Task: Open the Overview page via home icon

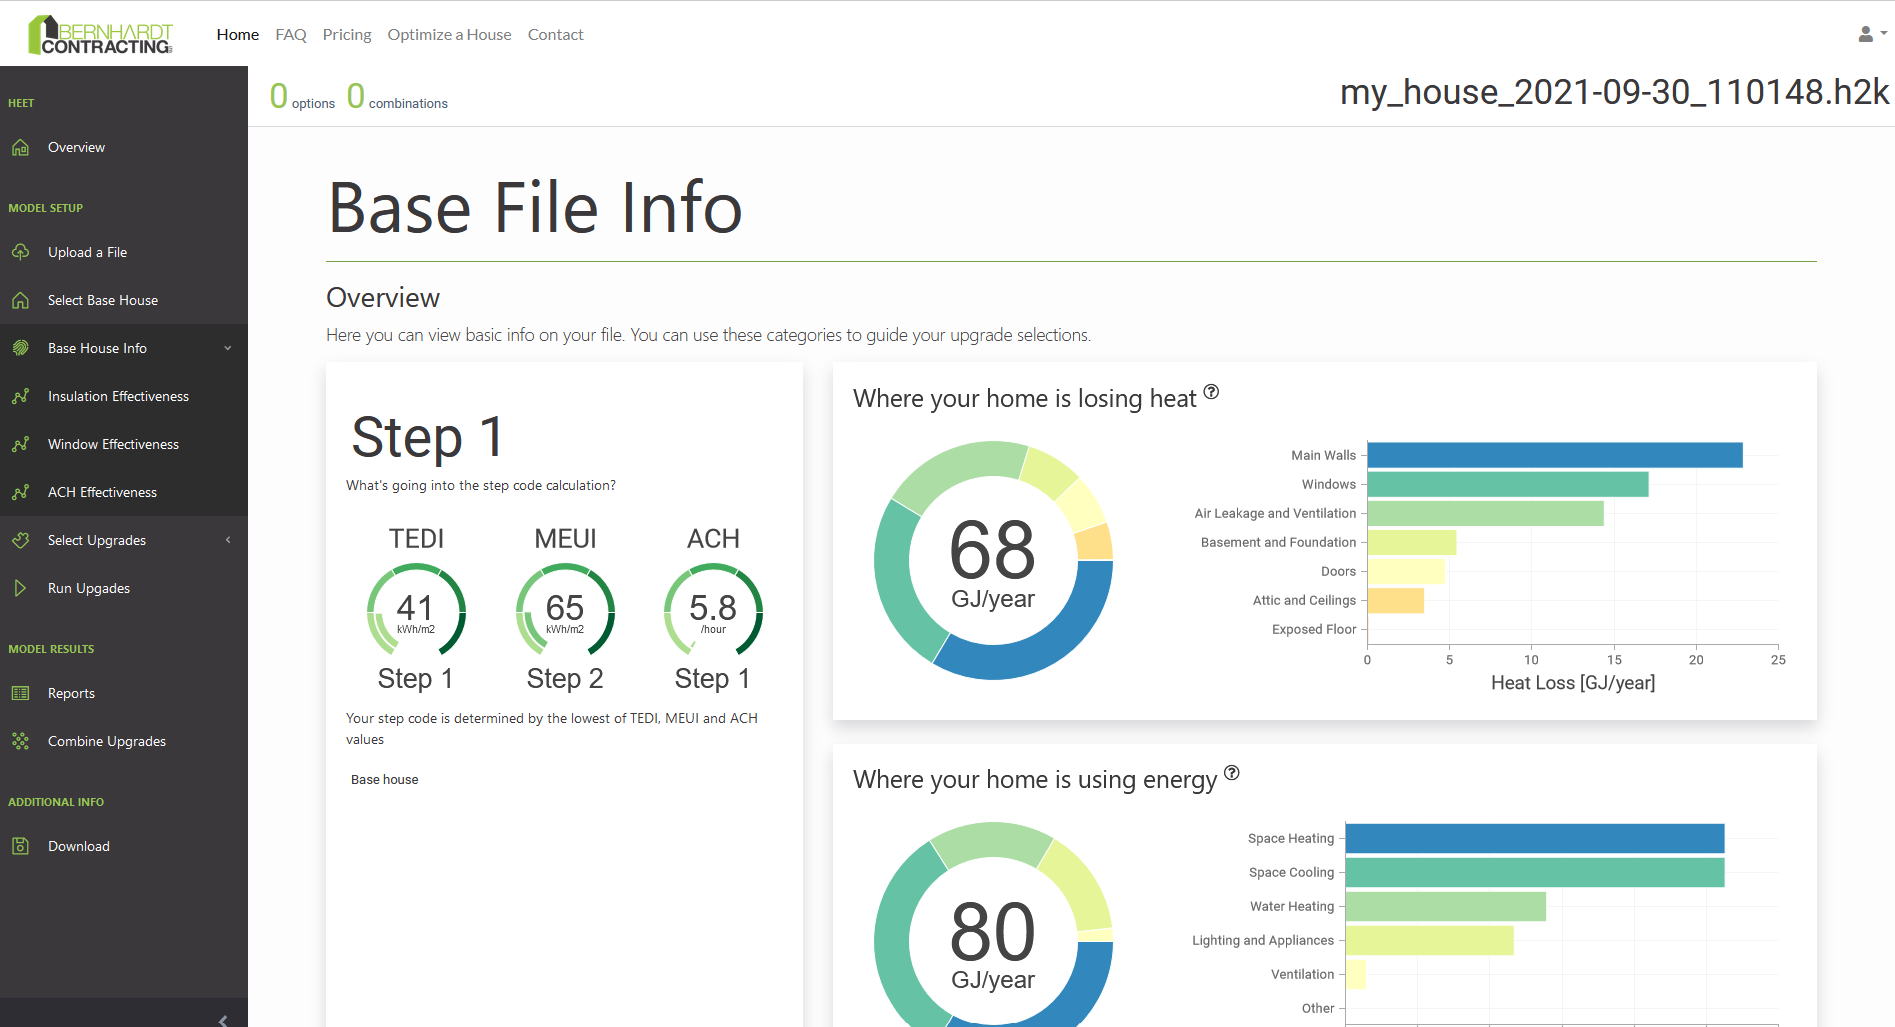Action: tap(21, 147)
